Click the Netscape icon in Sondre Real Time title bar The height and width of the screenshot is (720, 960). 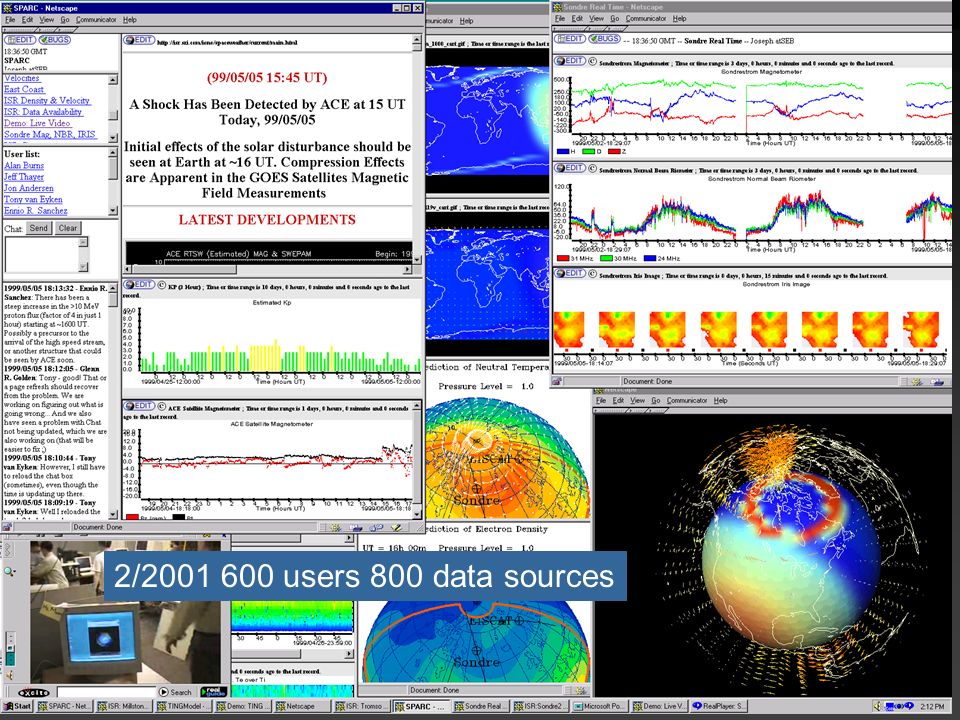[557, 7]
